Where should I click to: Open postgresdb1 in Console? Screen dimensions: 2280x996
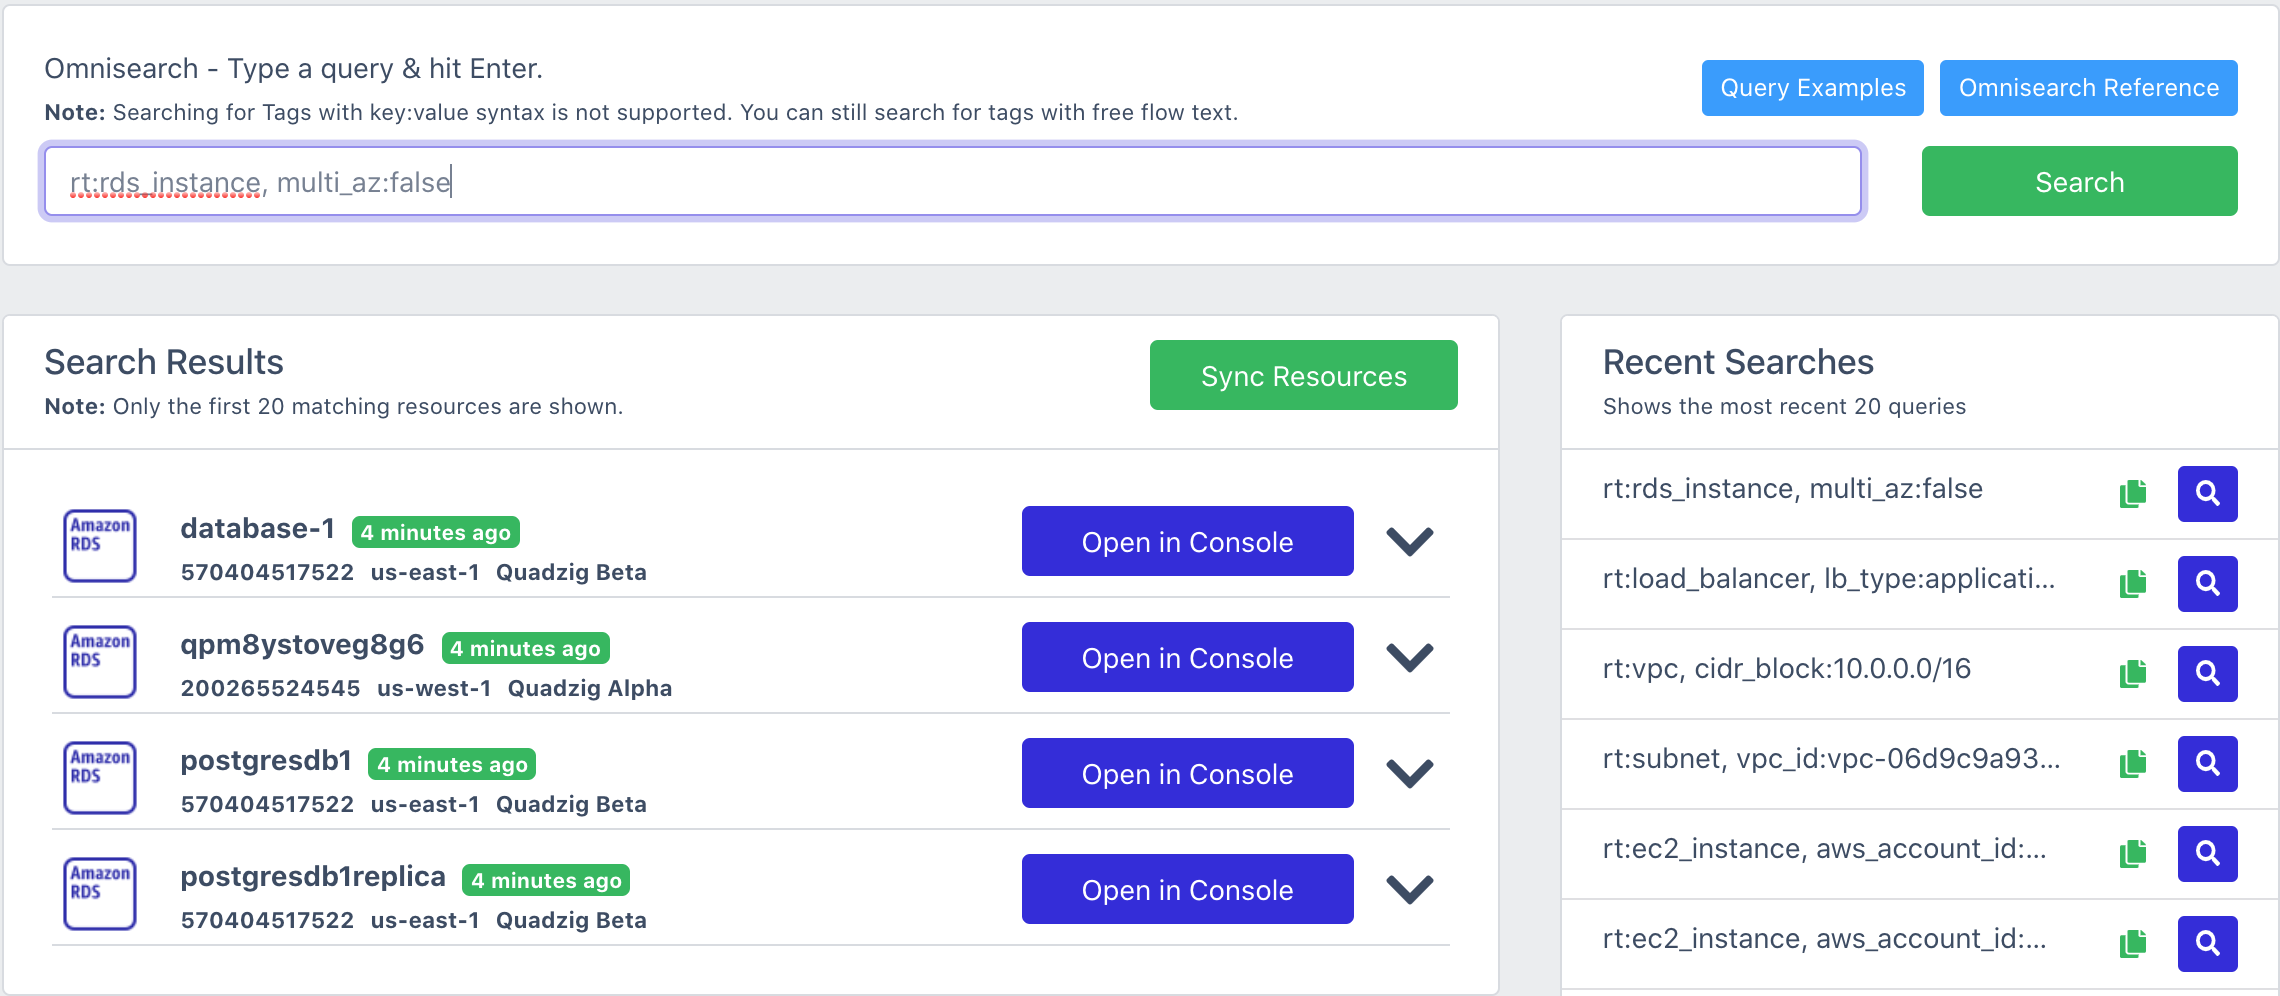tap(1187, 773)
